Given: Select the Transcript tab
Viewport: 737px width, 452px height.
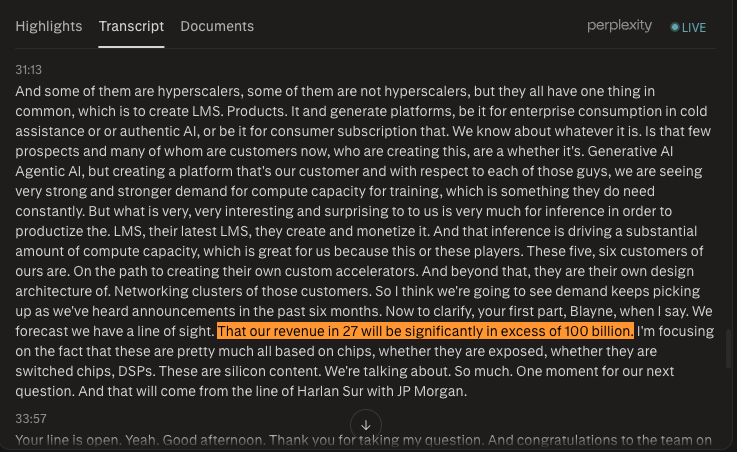Looking at the screenshot, I should 131,26.
